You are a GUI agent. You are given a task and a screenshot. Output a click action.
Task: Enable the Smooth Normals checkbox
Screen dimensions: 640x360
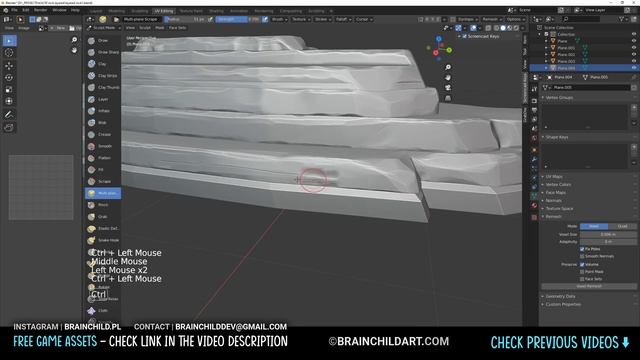coord(582,256)
